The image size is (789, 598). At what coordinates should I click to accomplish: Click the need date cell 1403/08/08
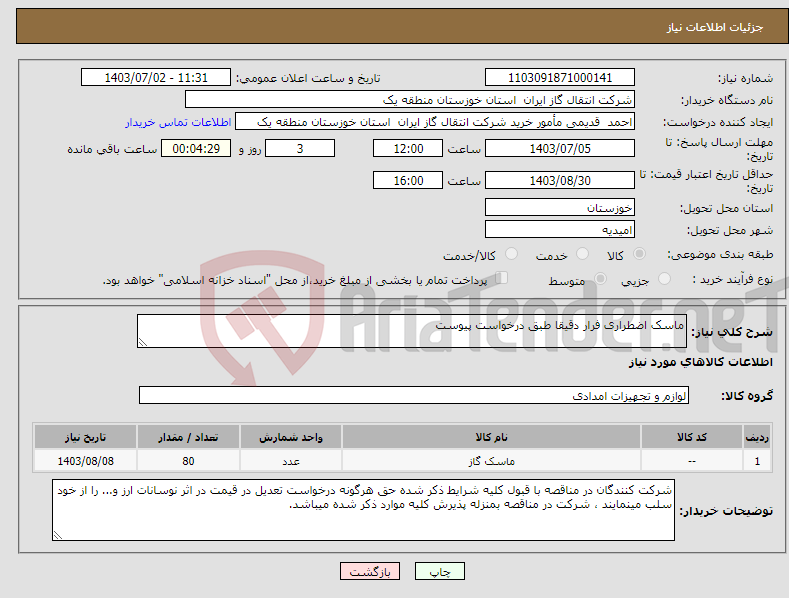pyautogui.click(x=86, y=461)
